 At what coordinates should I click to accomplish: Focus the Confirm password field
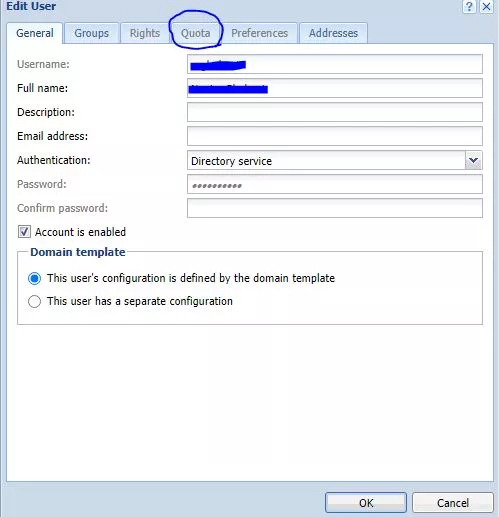(x=335, y=208)
